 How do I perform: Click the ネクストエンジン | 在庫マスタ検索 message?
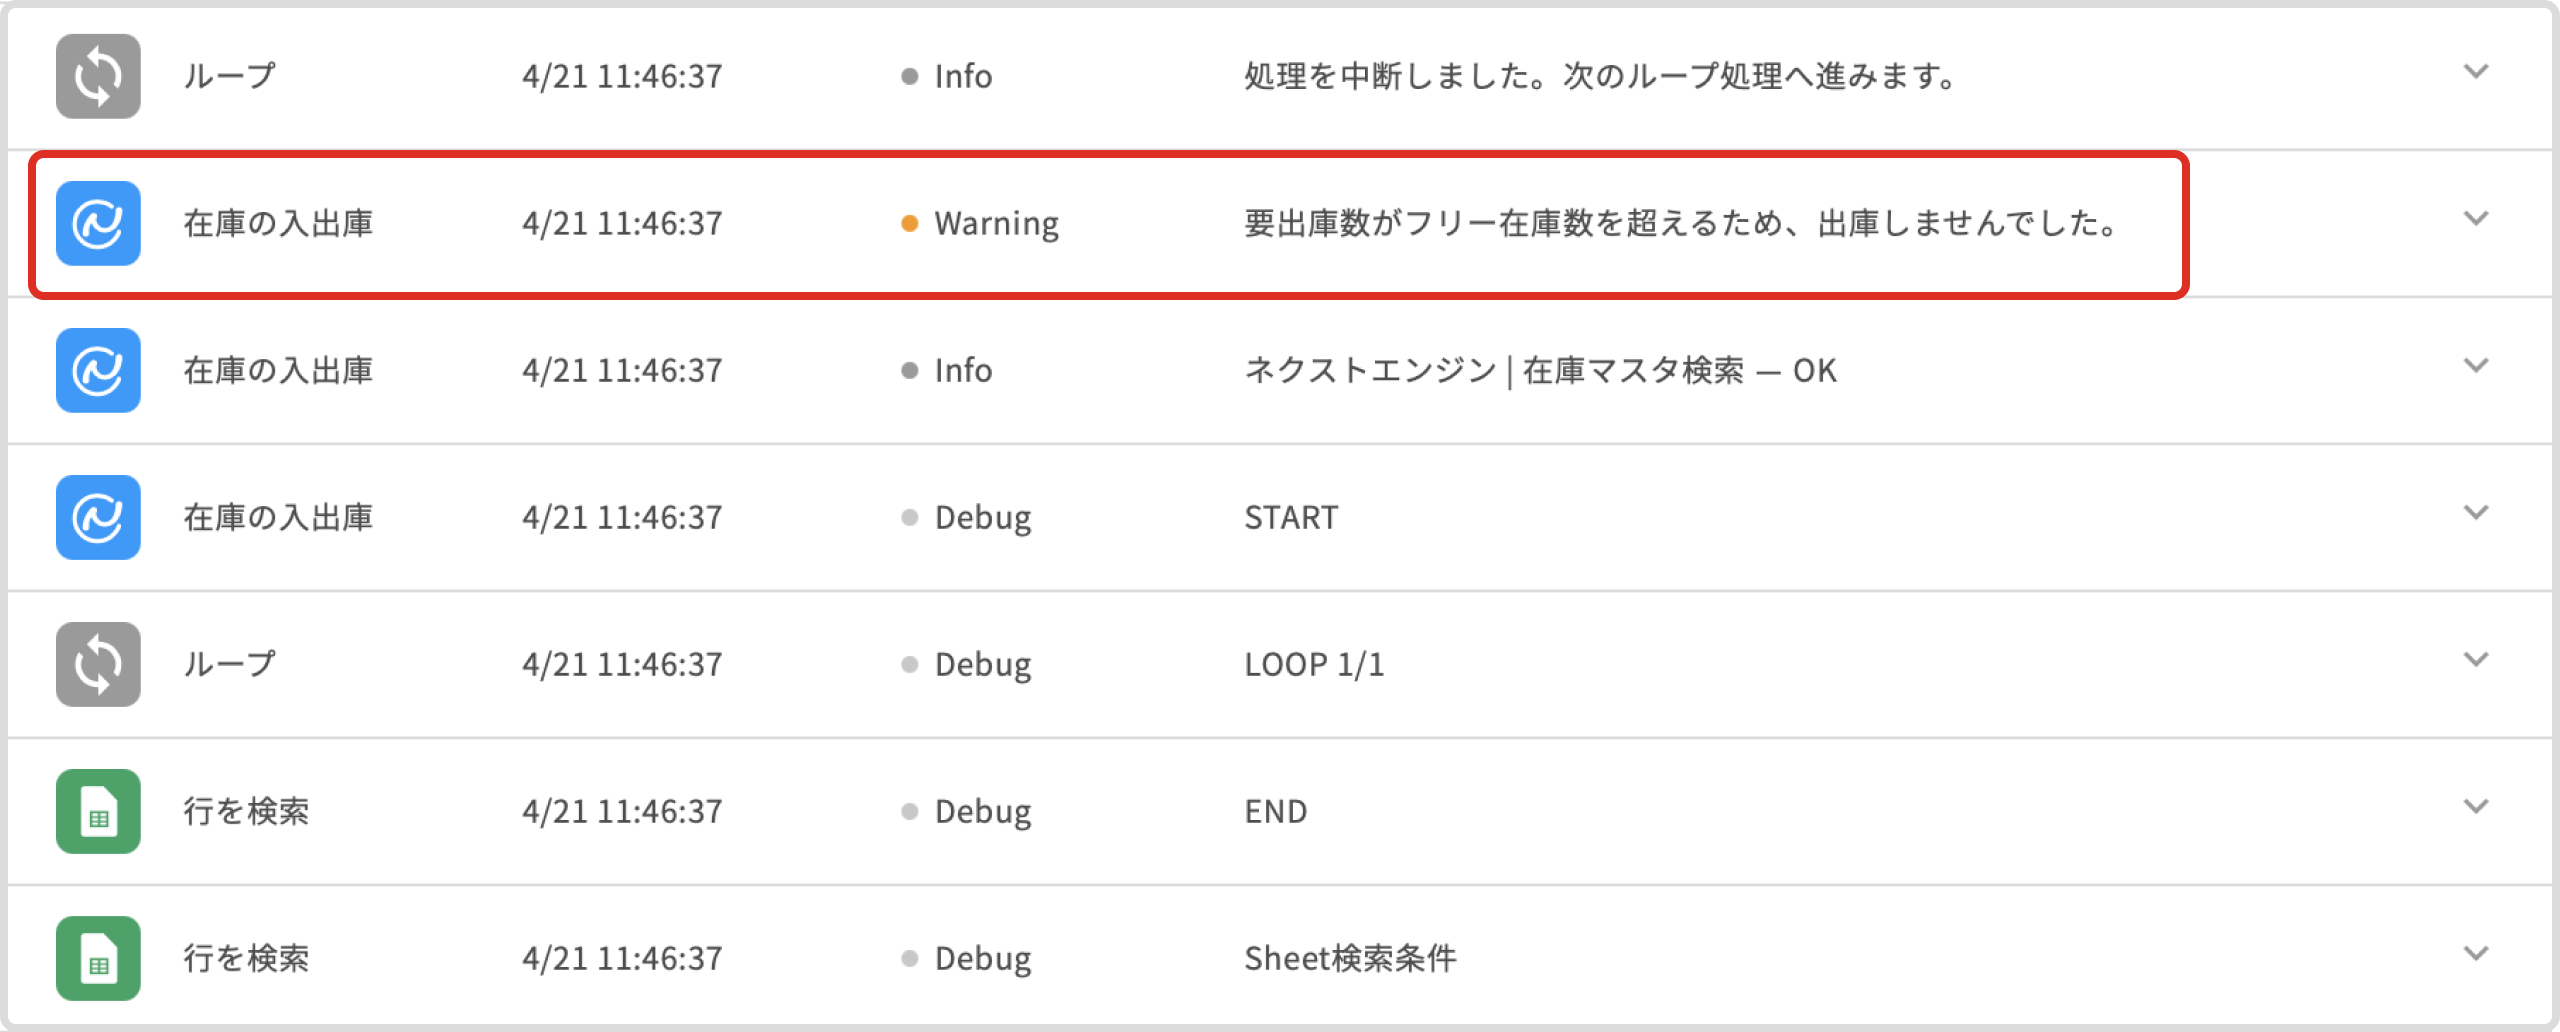(x=1540, y=371)
